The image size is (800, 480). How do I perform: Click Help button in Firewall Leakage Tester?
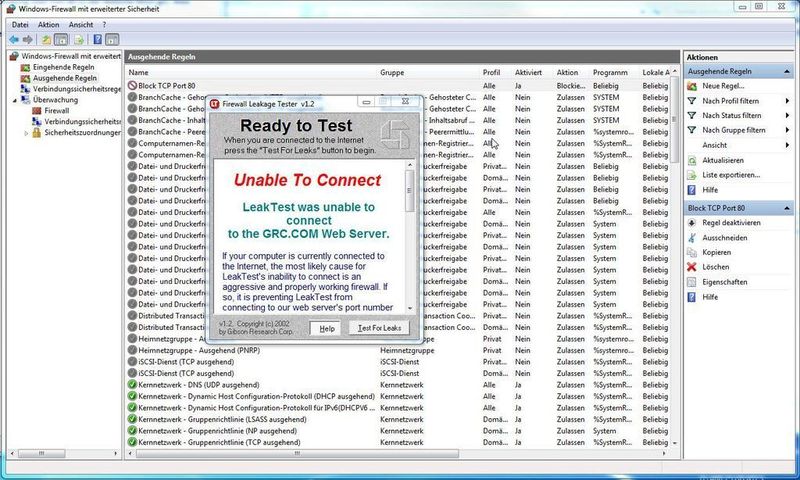click(x=327, y=329)
